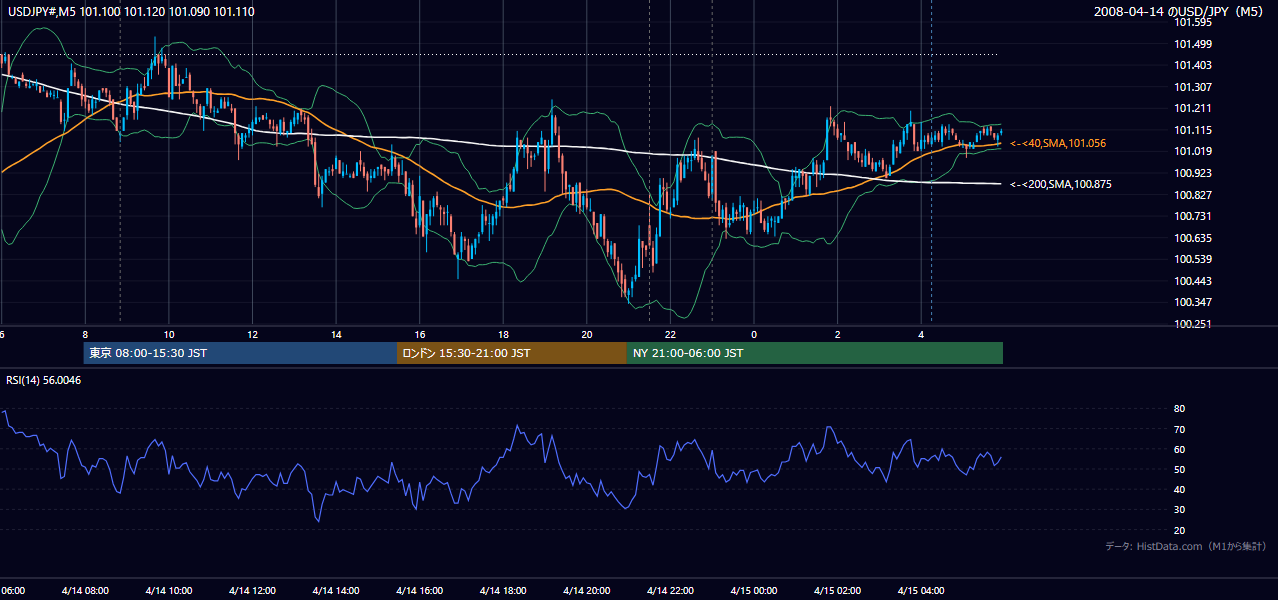The image size is (1278, 600).
Task: Click the 40 SMA label reading 101.056
Action: click(x=1058, y=144)
